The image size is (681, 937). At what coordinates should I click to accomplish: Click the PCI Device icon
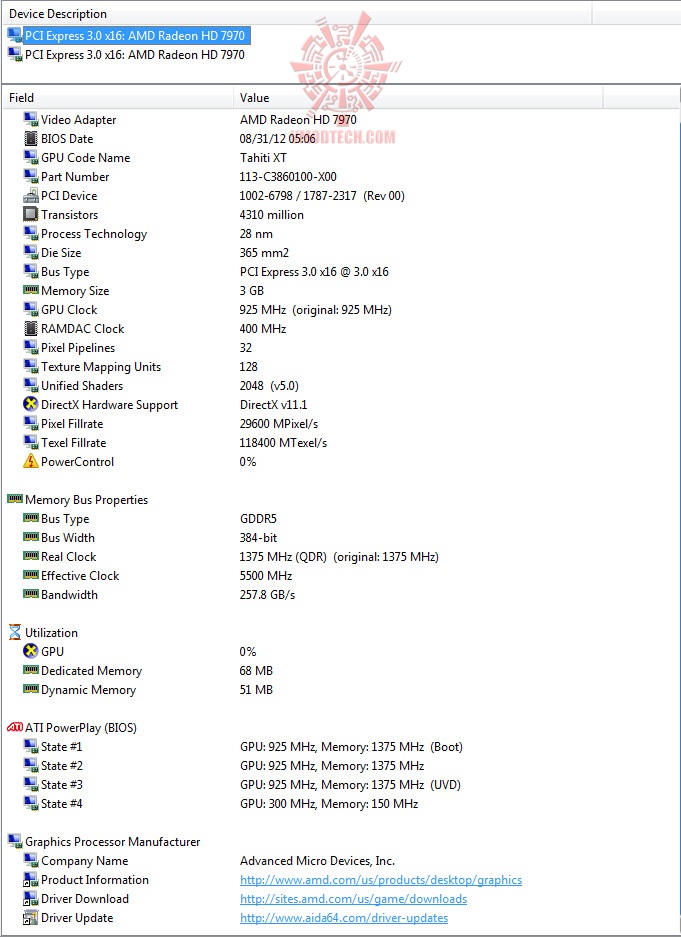coord(30,196)
